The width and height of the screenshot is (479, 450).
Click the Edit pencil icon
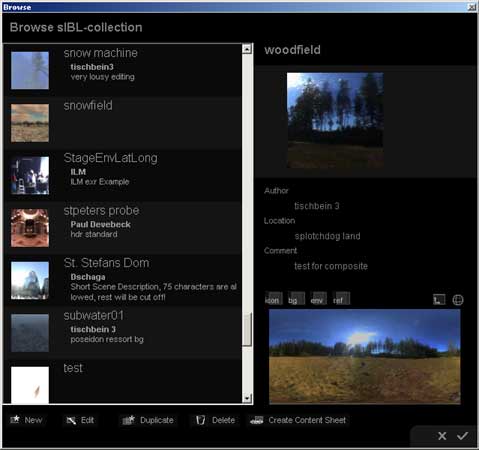pos(71,420)
